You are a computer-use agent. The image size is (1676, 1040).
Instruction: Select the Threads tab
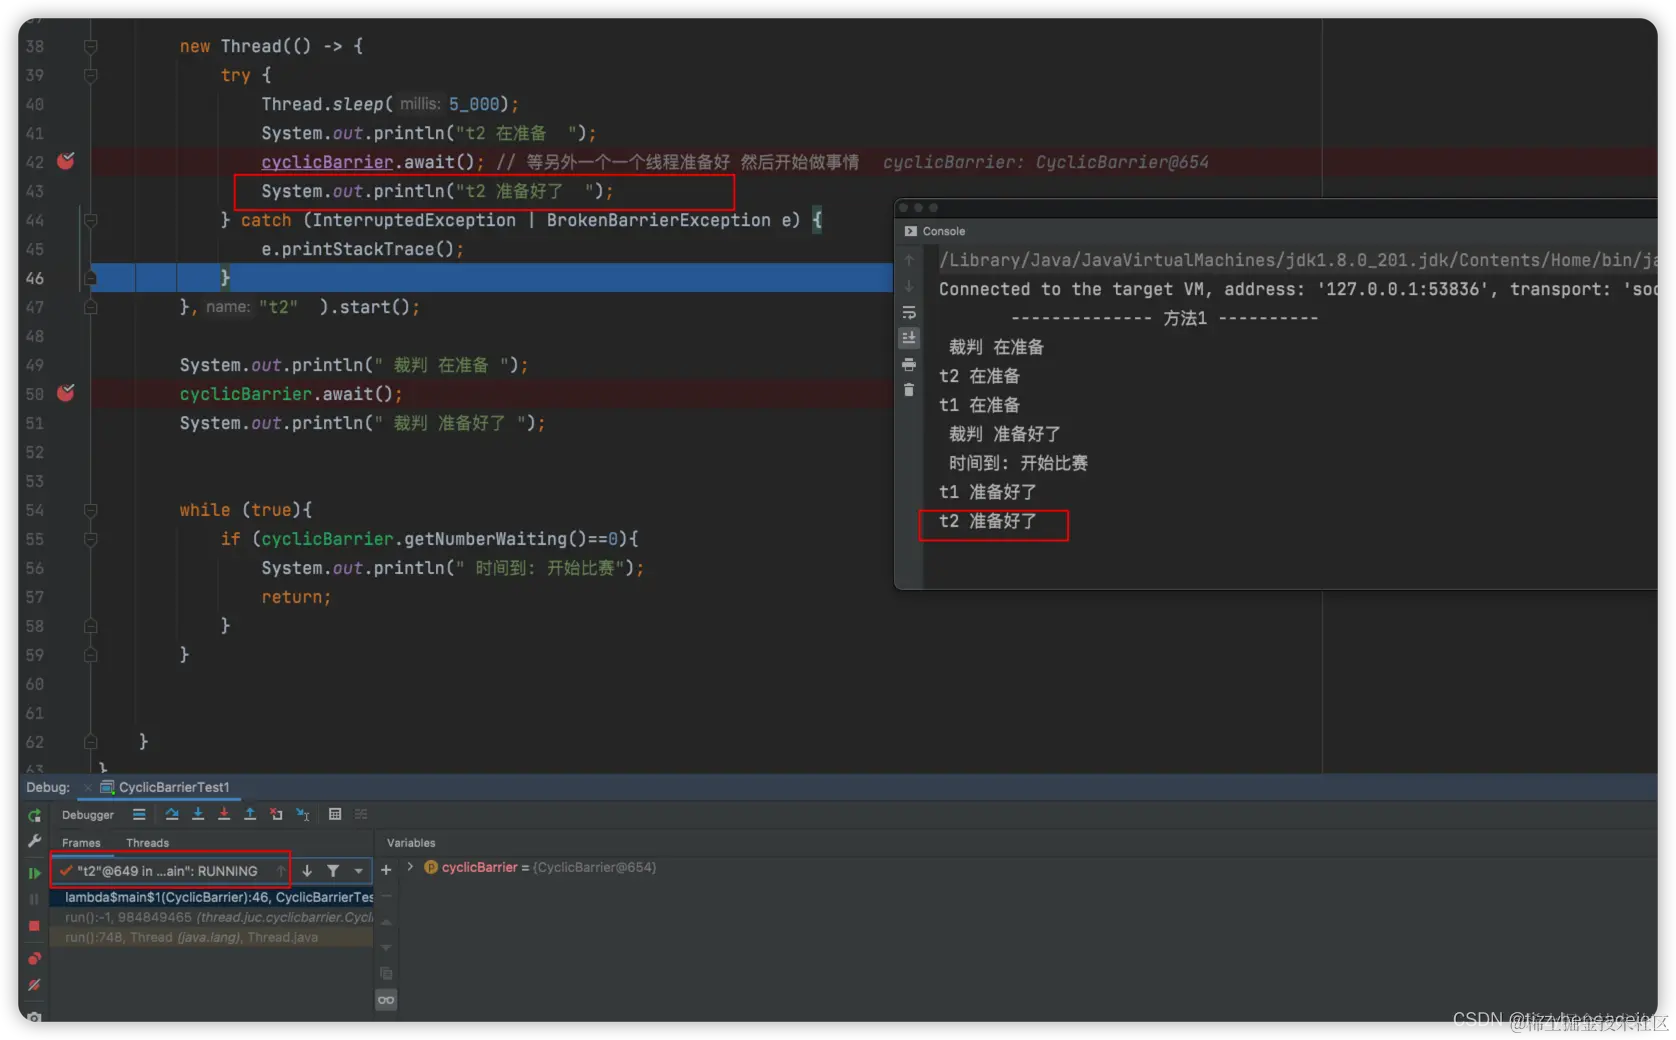147,843
